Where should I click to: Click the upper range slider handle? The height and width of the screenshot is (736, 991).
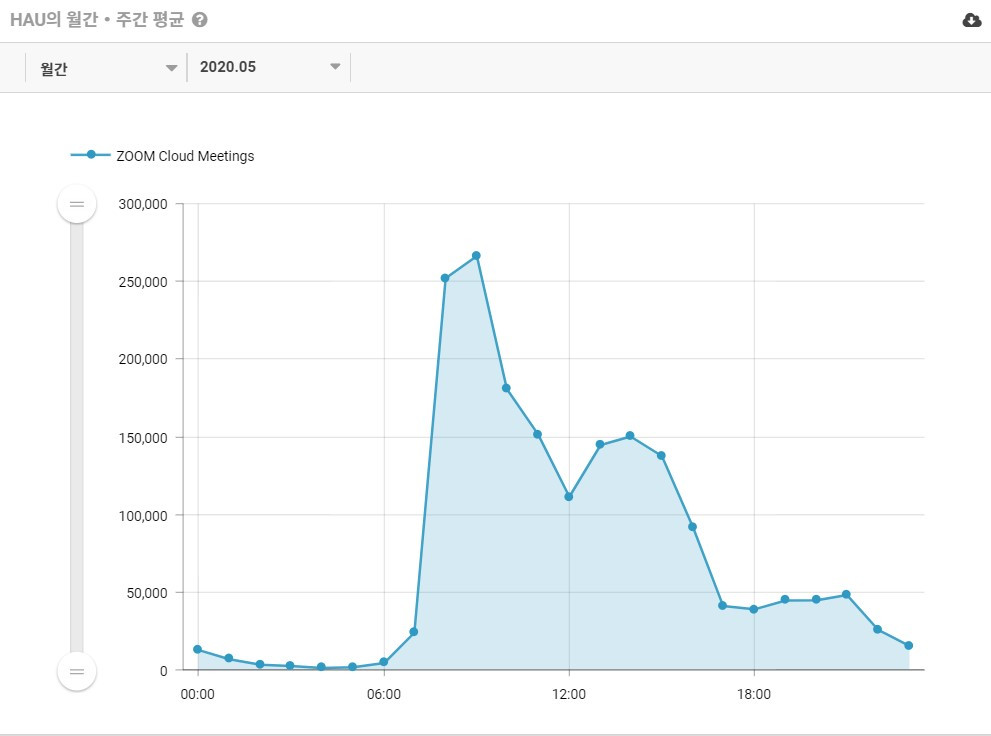point(77,204)
